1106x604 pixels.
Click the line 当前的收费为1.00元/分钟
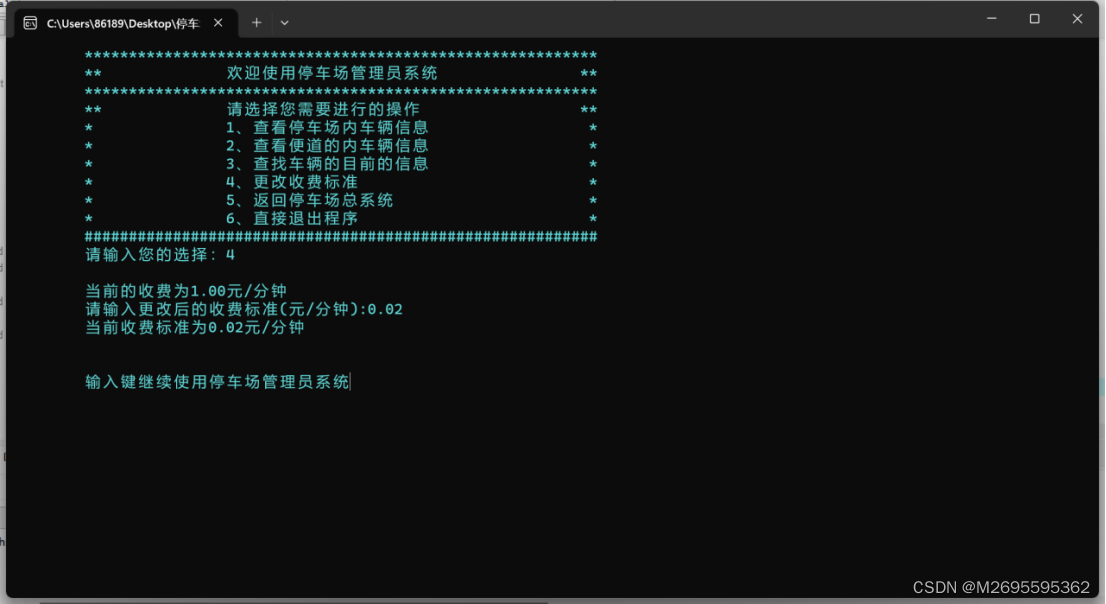[x=186, y=291]
